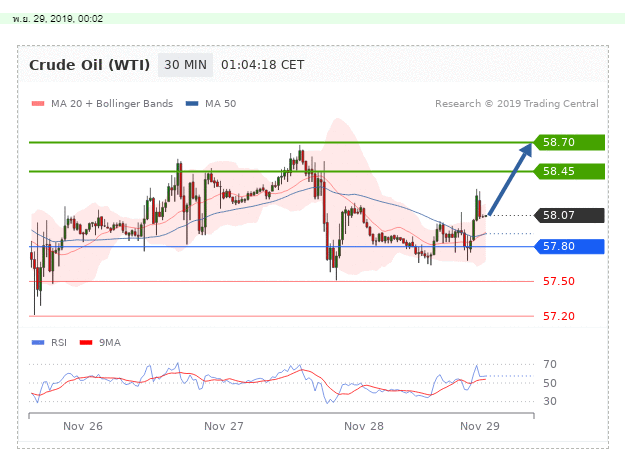625x455 pixels.
Task: Click the MA 20 + Bollinger Bands legend swatch
Action: 38,104
